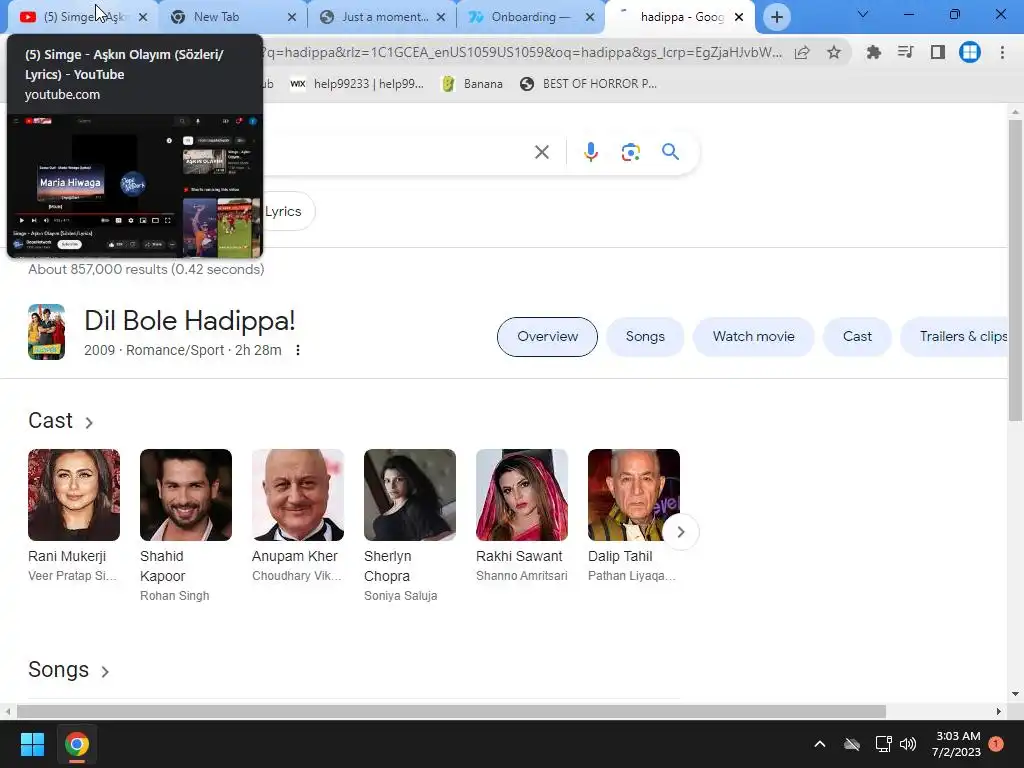Select the Trailers & clips chip

pos(955,337)
